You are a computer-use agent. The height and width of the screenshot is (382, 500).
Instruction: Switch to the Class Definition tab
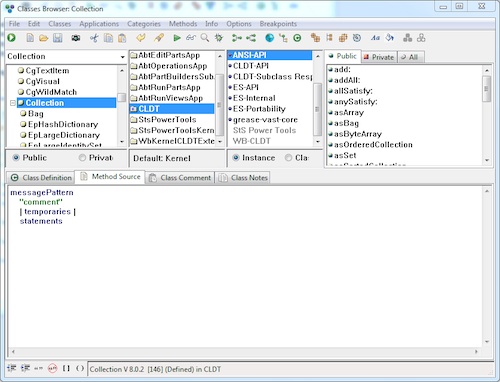pos(41,178)
